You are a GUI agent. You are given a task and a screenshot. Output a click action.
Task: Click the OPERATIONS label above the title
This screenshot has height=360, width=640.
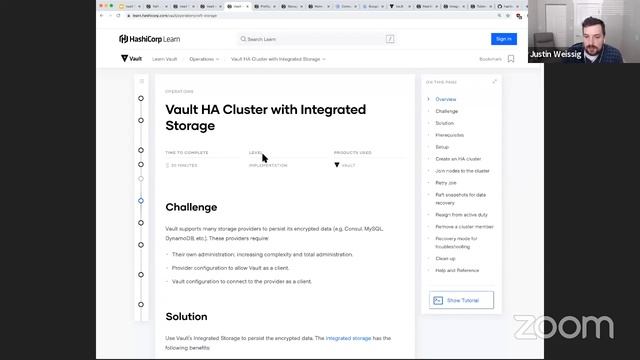pyautogui.click(x=179, y=91)
